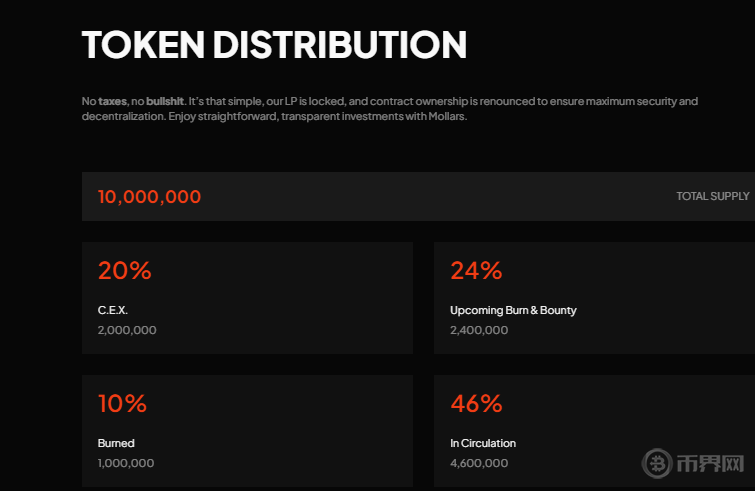Click the 4,600,000 token amount
Viewport: 755px width, 491px height.
pyautogui.click(x=479, y=463)
